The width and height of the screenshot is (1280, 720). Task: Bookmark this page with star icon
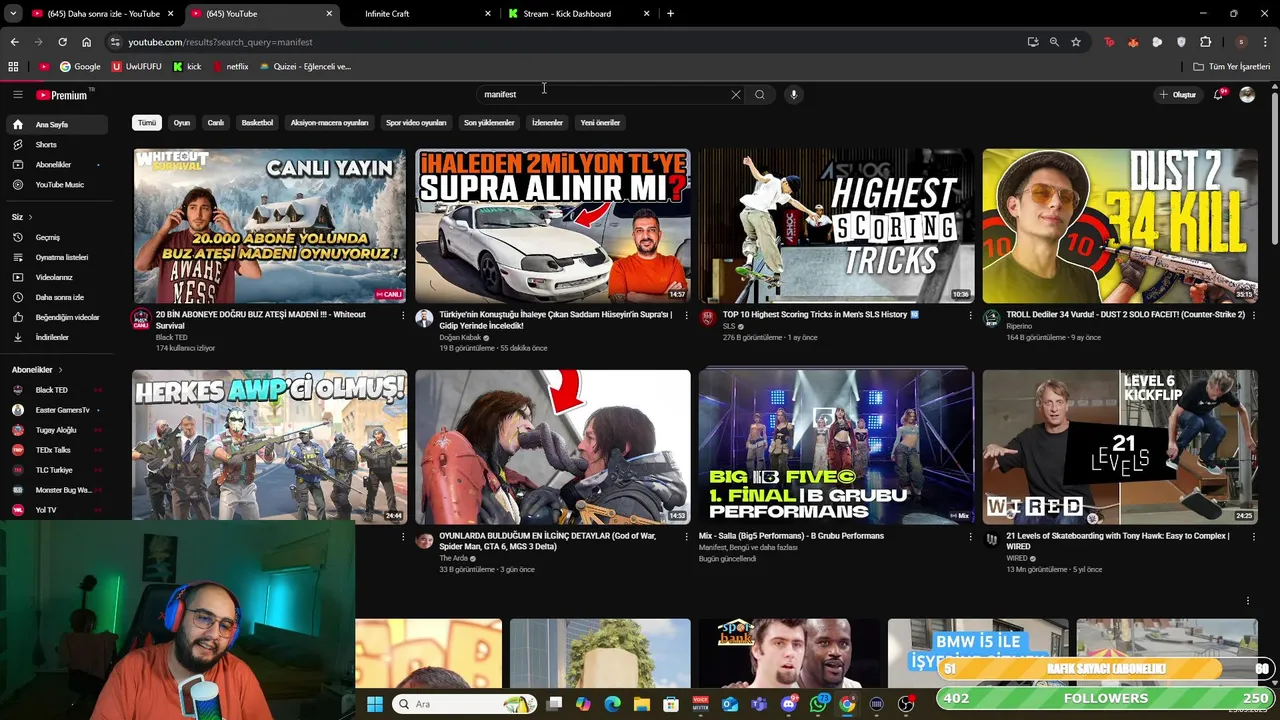point(1076,42)
